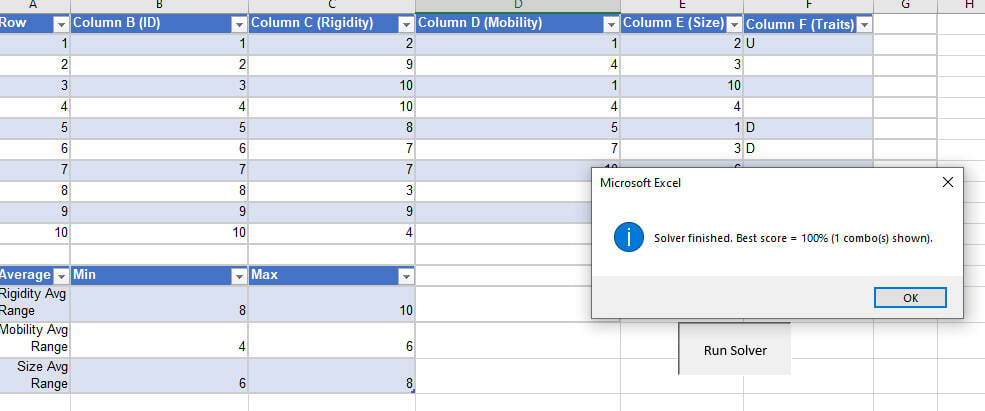Expand the Min column filter dropdown
The width and height of the screenshot is (985, 411).
tap(239, 276)
